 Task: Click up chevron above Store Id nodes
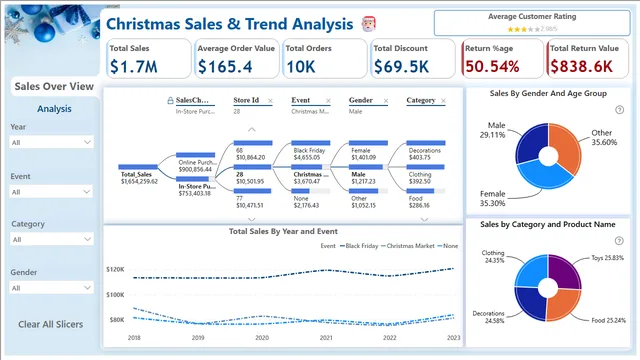tap(252, 129)
